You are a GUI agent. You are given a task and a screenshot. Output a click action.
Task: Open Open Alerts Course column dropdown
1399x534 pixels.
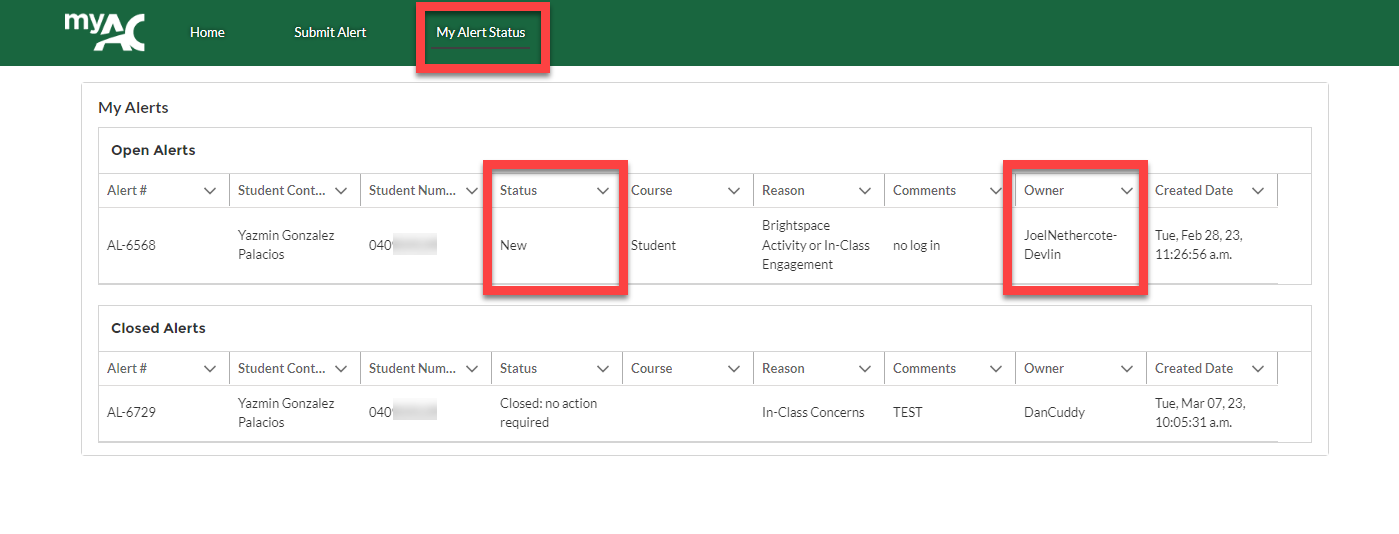coord(734,191)
